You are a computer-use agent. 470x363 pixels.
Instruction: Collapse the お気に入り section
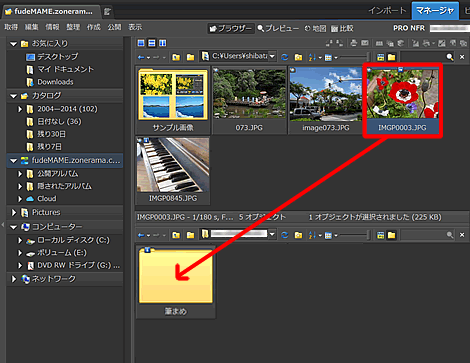(13, 44)
